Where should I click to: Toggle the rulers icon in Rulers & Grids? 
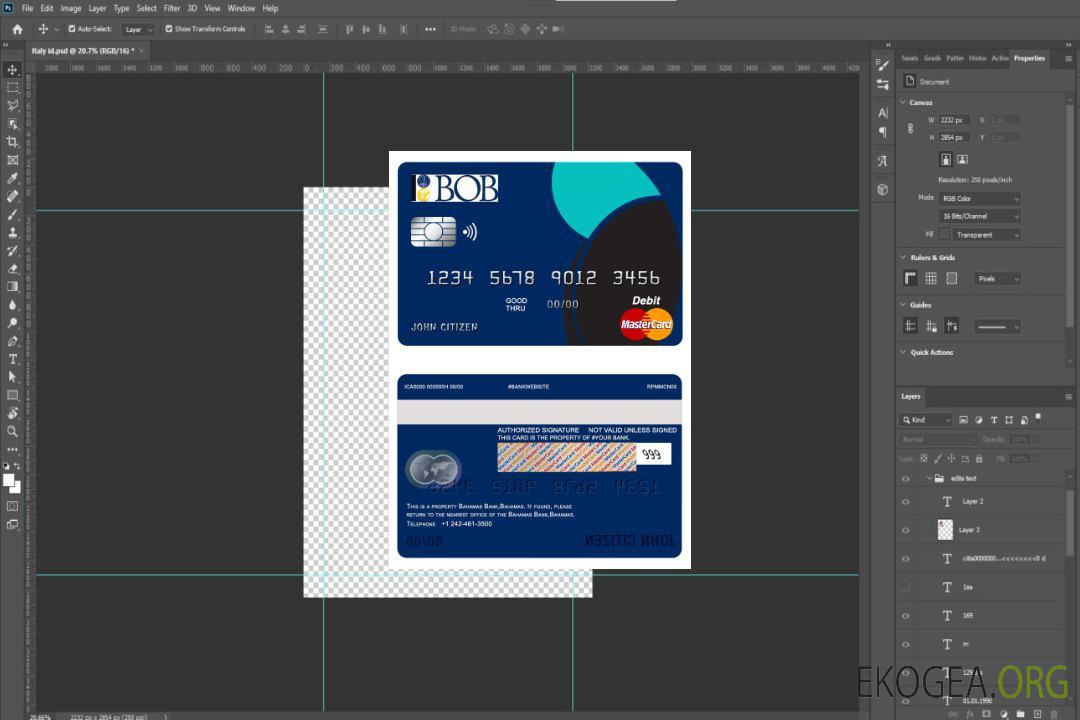pyautogui.click(x=910, y=279)
